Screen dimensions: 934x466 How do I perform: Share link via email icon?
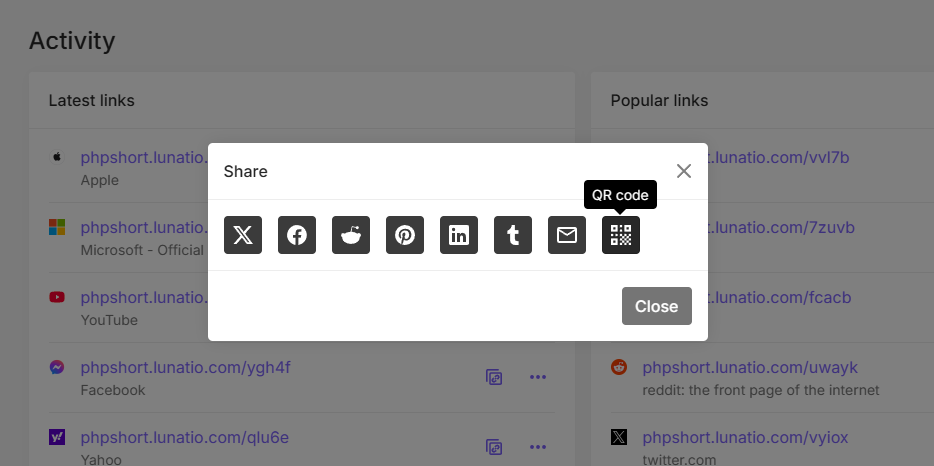(567, 235)
